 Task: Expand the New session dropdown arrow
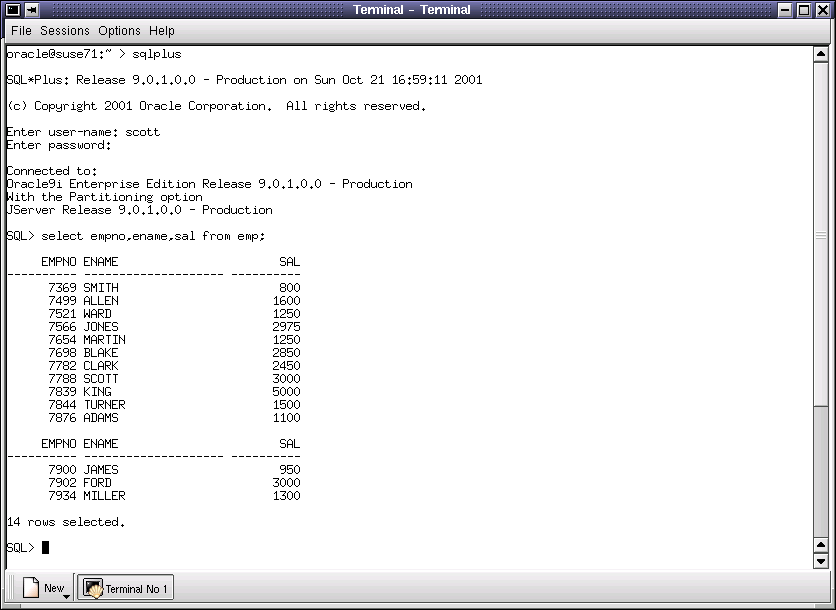[x=67, y=596]
